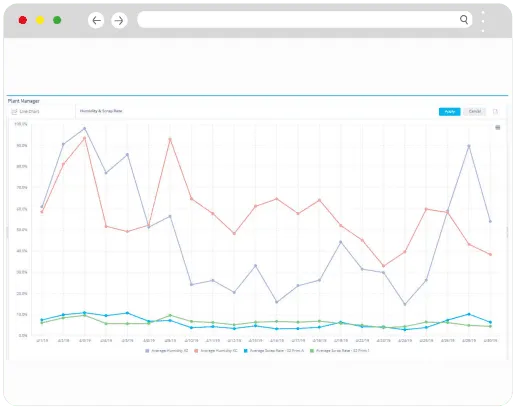
Task: Click the 50.0% y-axis label
Action: click(22, 230)
